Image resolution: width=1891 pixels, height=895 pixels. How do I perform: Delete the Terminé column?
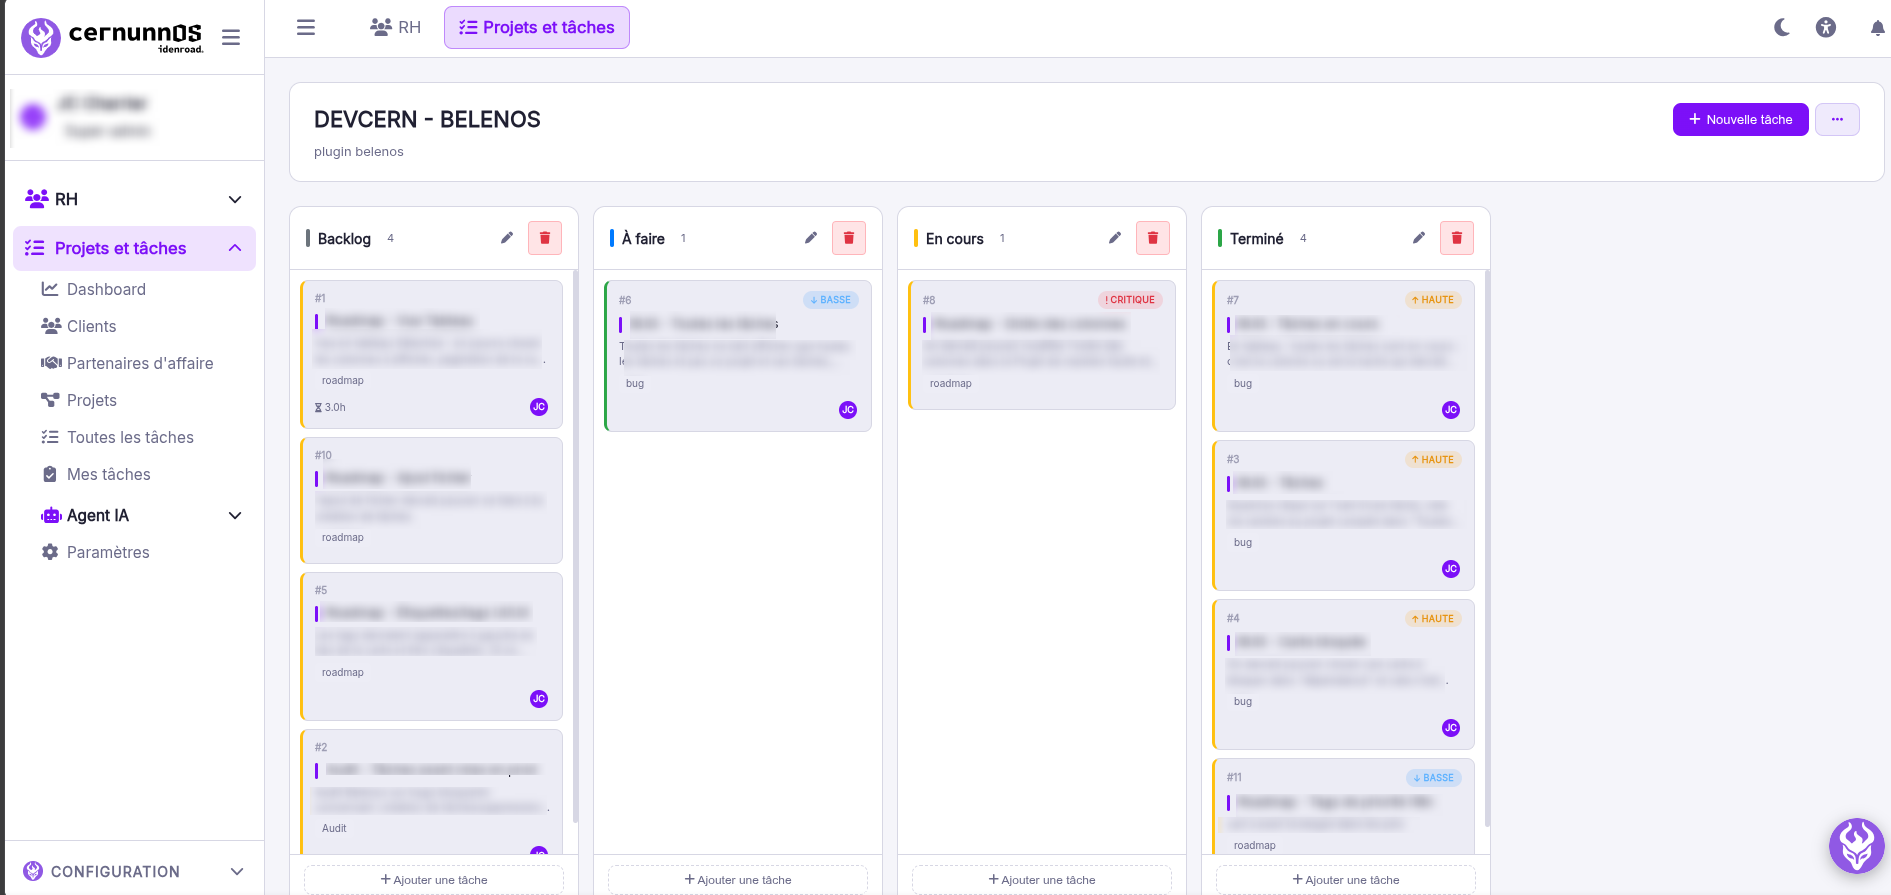click(x=1457, y=238)
